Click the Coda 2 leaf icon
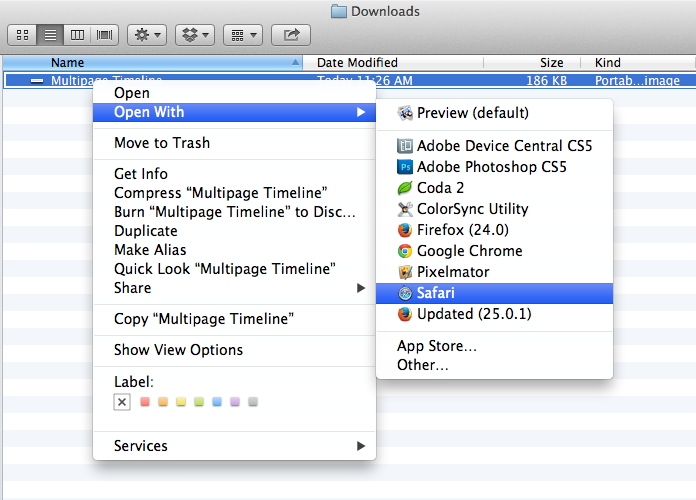Viewport: 696px width, 500px height. coord(405,188)
